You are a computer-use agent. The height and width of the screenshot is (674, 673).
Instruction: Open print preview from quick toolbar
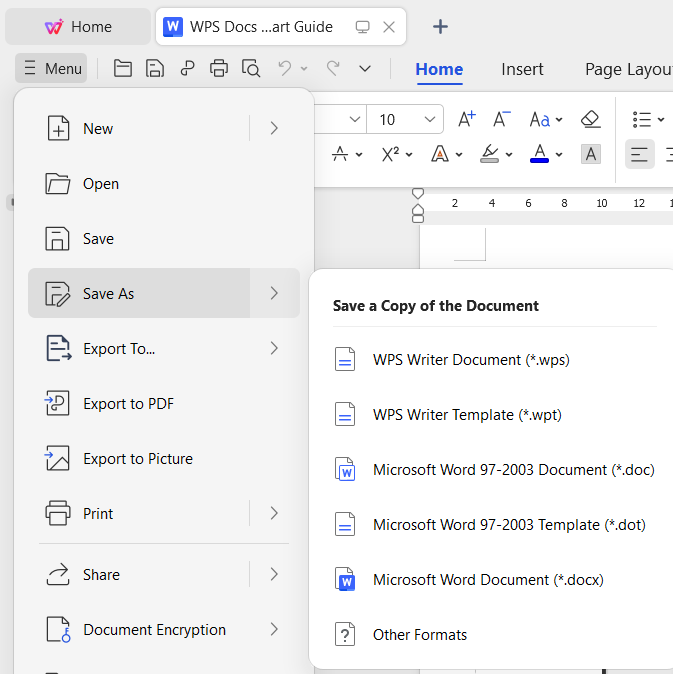coord(251,68)
